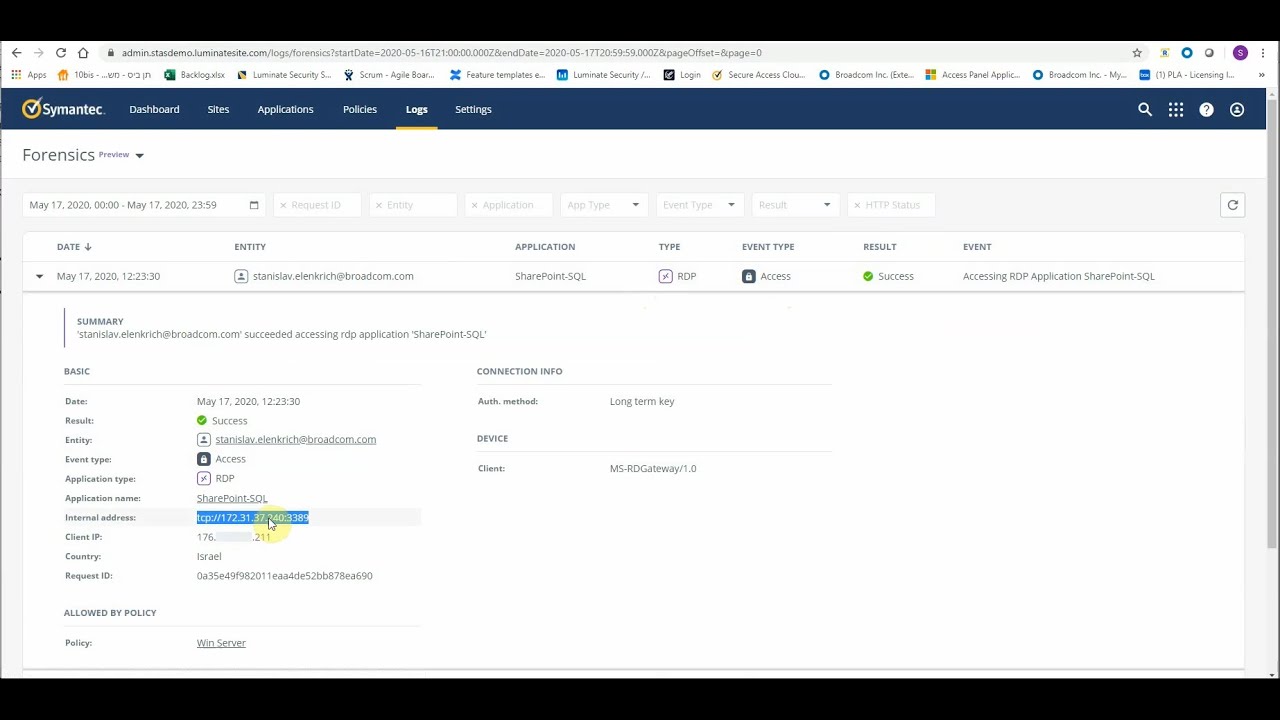Open the help question mark icon
The image size is (1280, 720).
pyautogui.click(x=1207, y=110)
